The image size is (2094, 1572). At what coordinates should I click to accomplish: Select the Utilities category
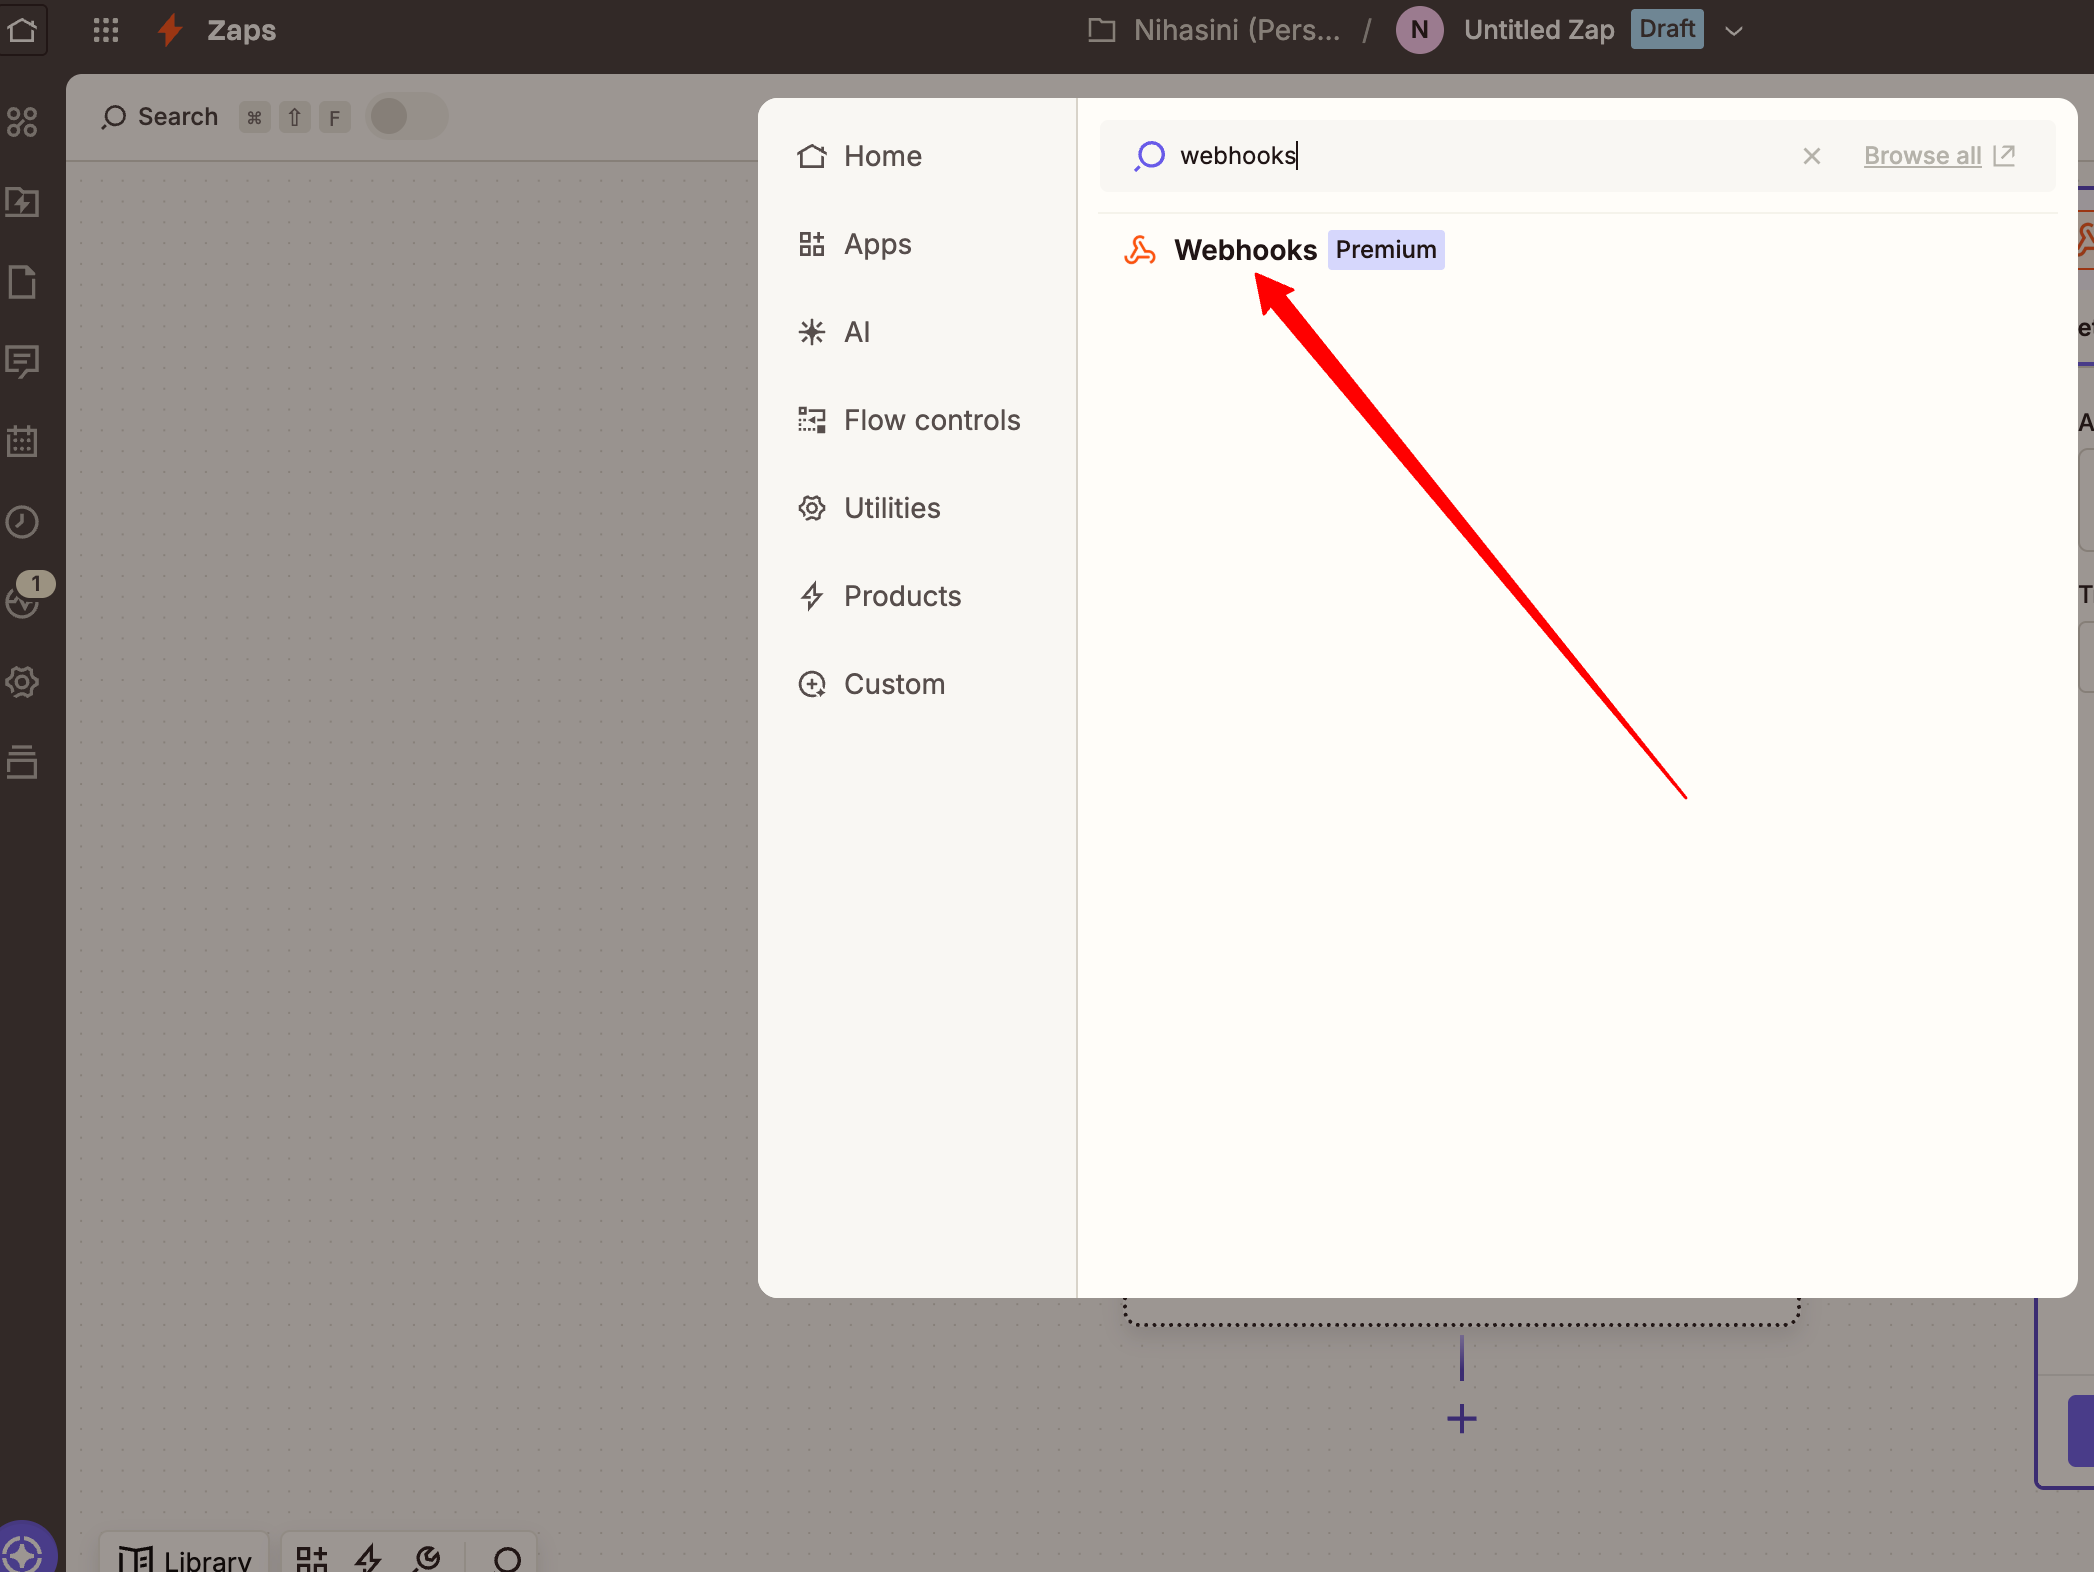click(891, 508)
